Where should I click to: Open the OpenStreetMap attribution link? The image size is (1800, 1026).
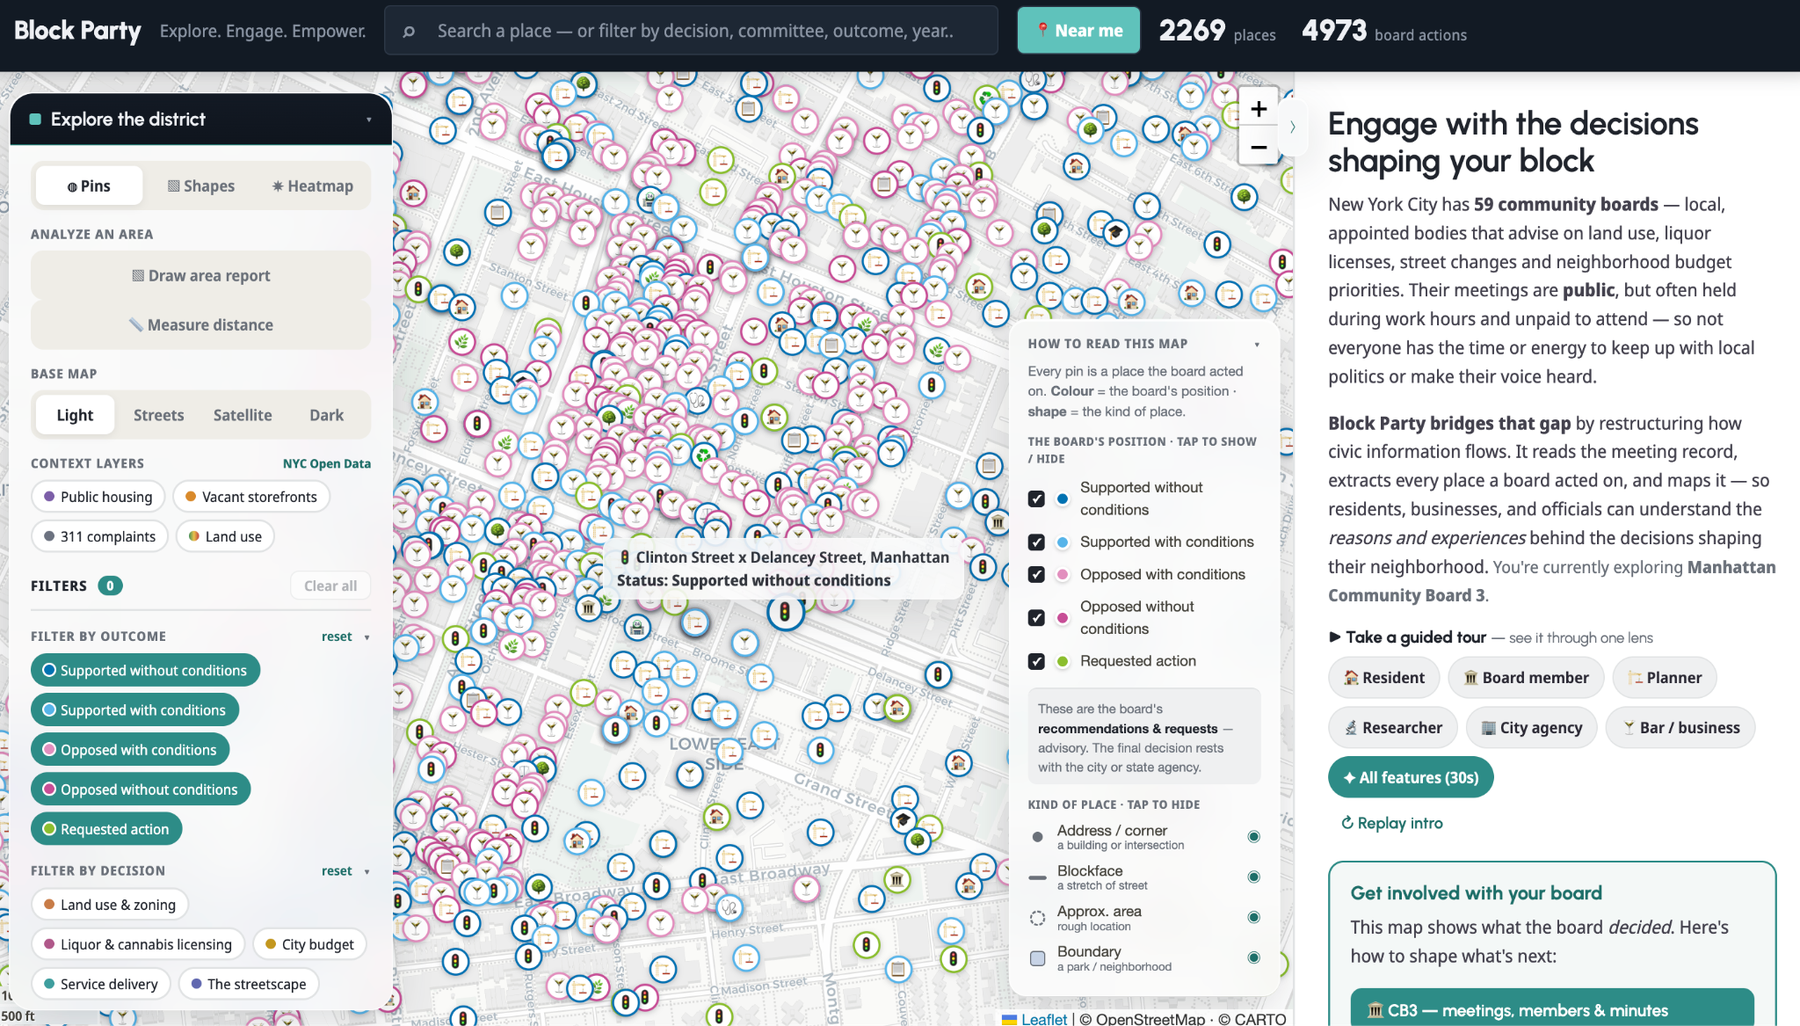click(x=1150, y=1019)
